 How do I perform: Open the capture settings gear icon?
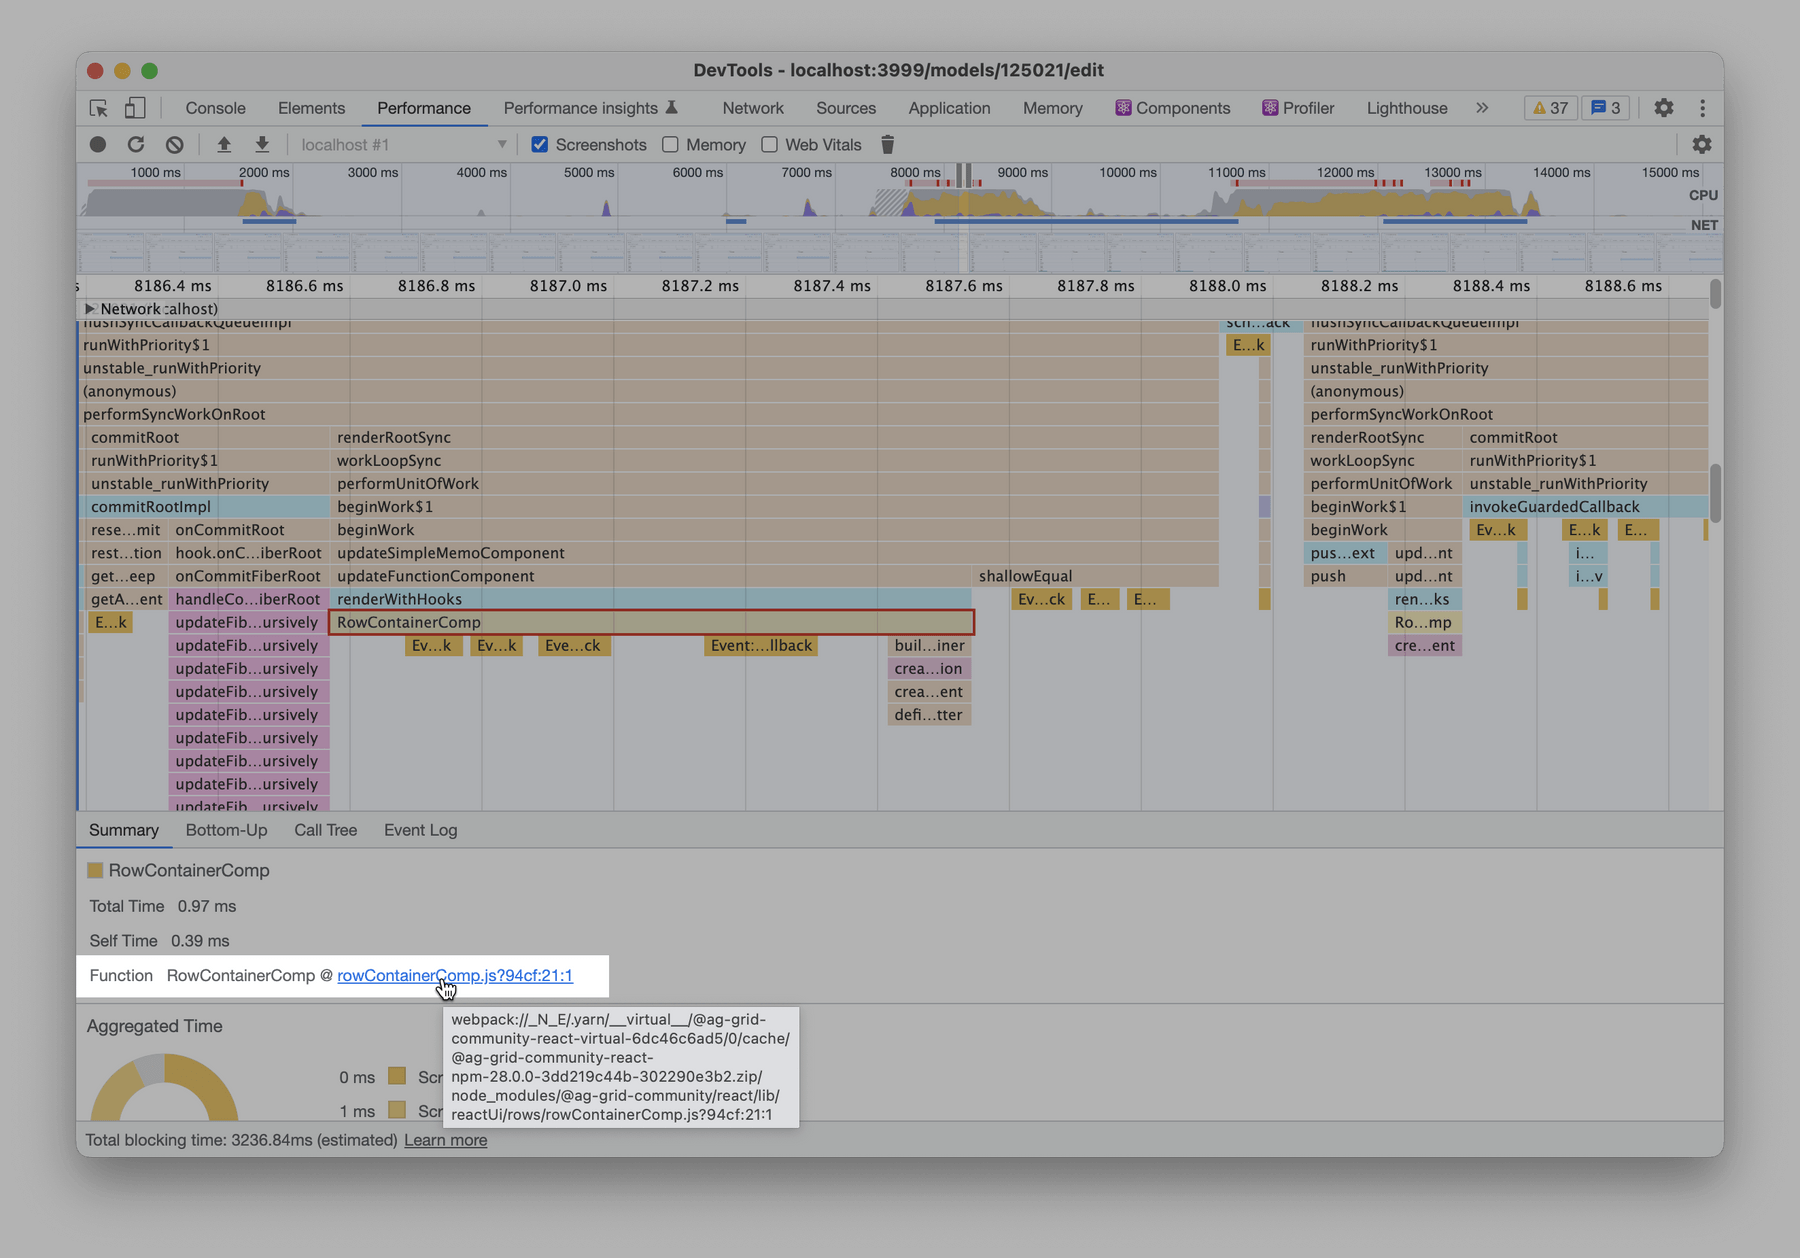tap(1701, 144)
